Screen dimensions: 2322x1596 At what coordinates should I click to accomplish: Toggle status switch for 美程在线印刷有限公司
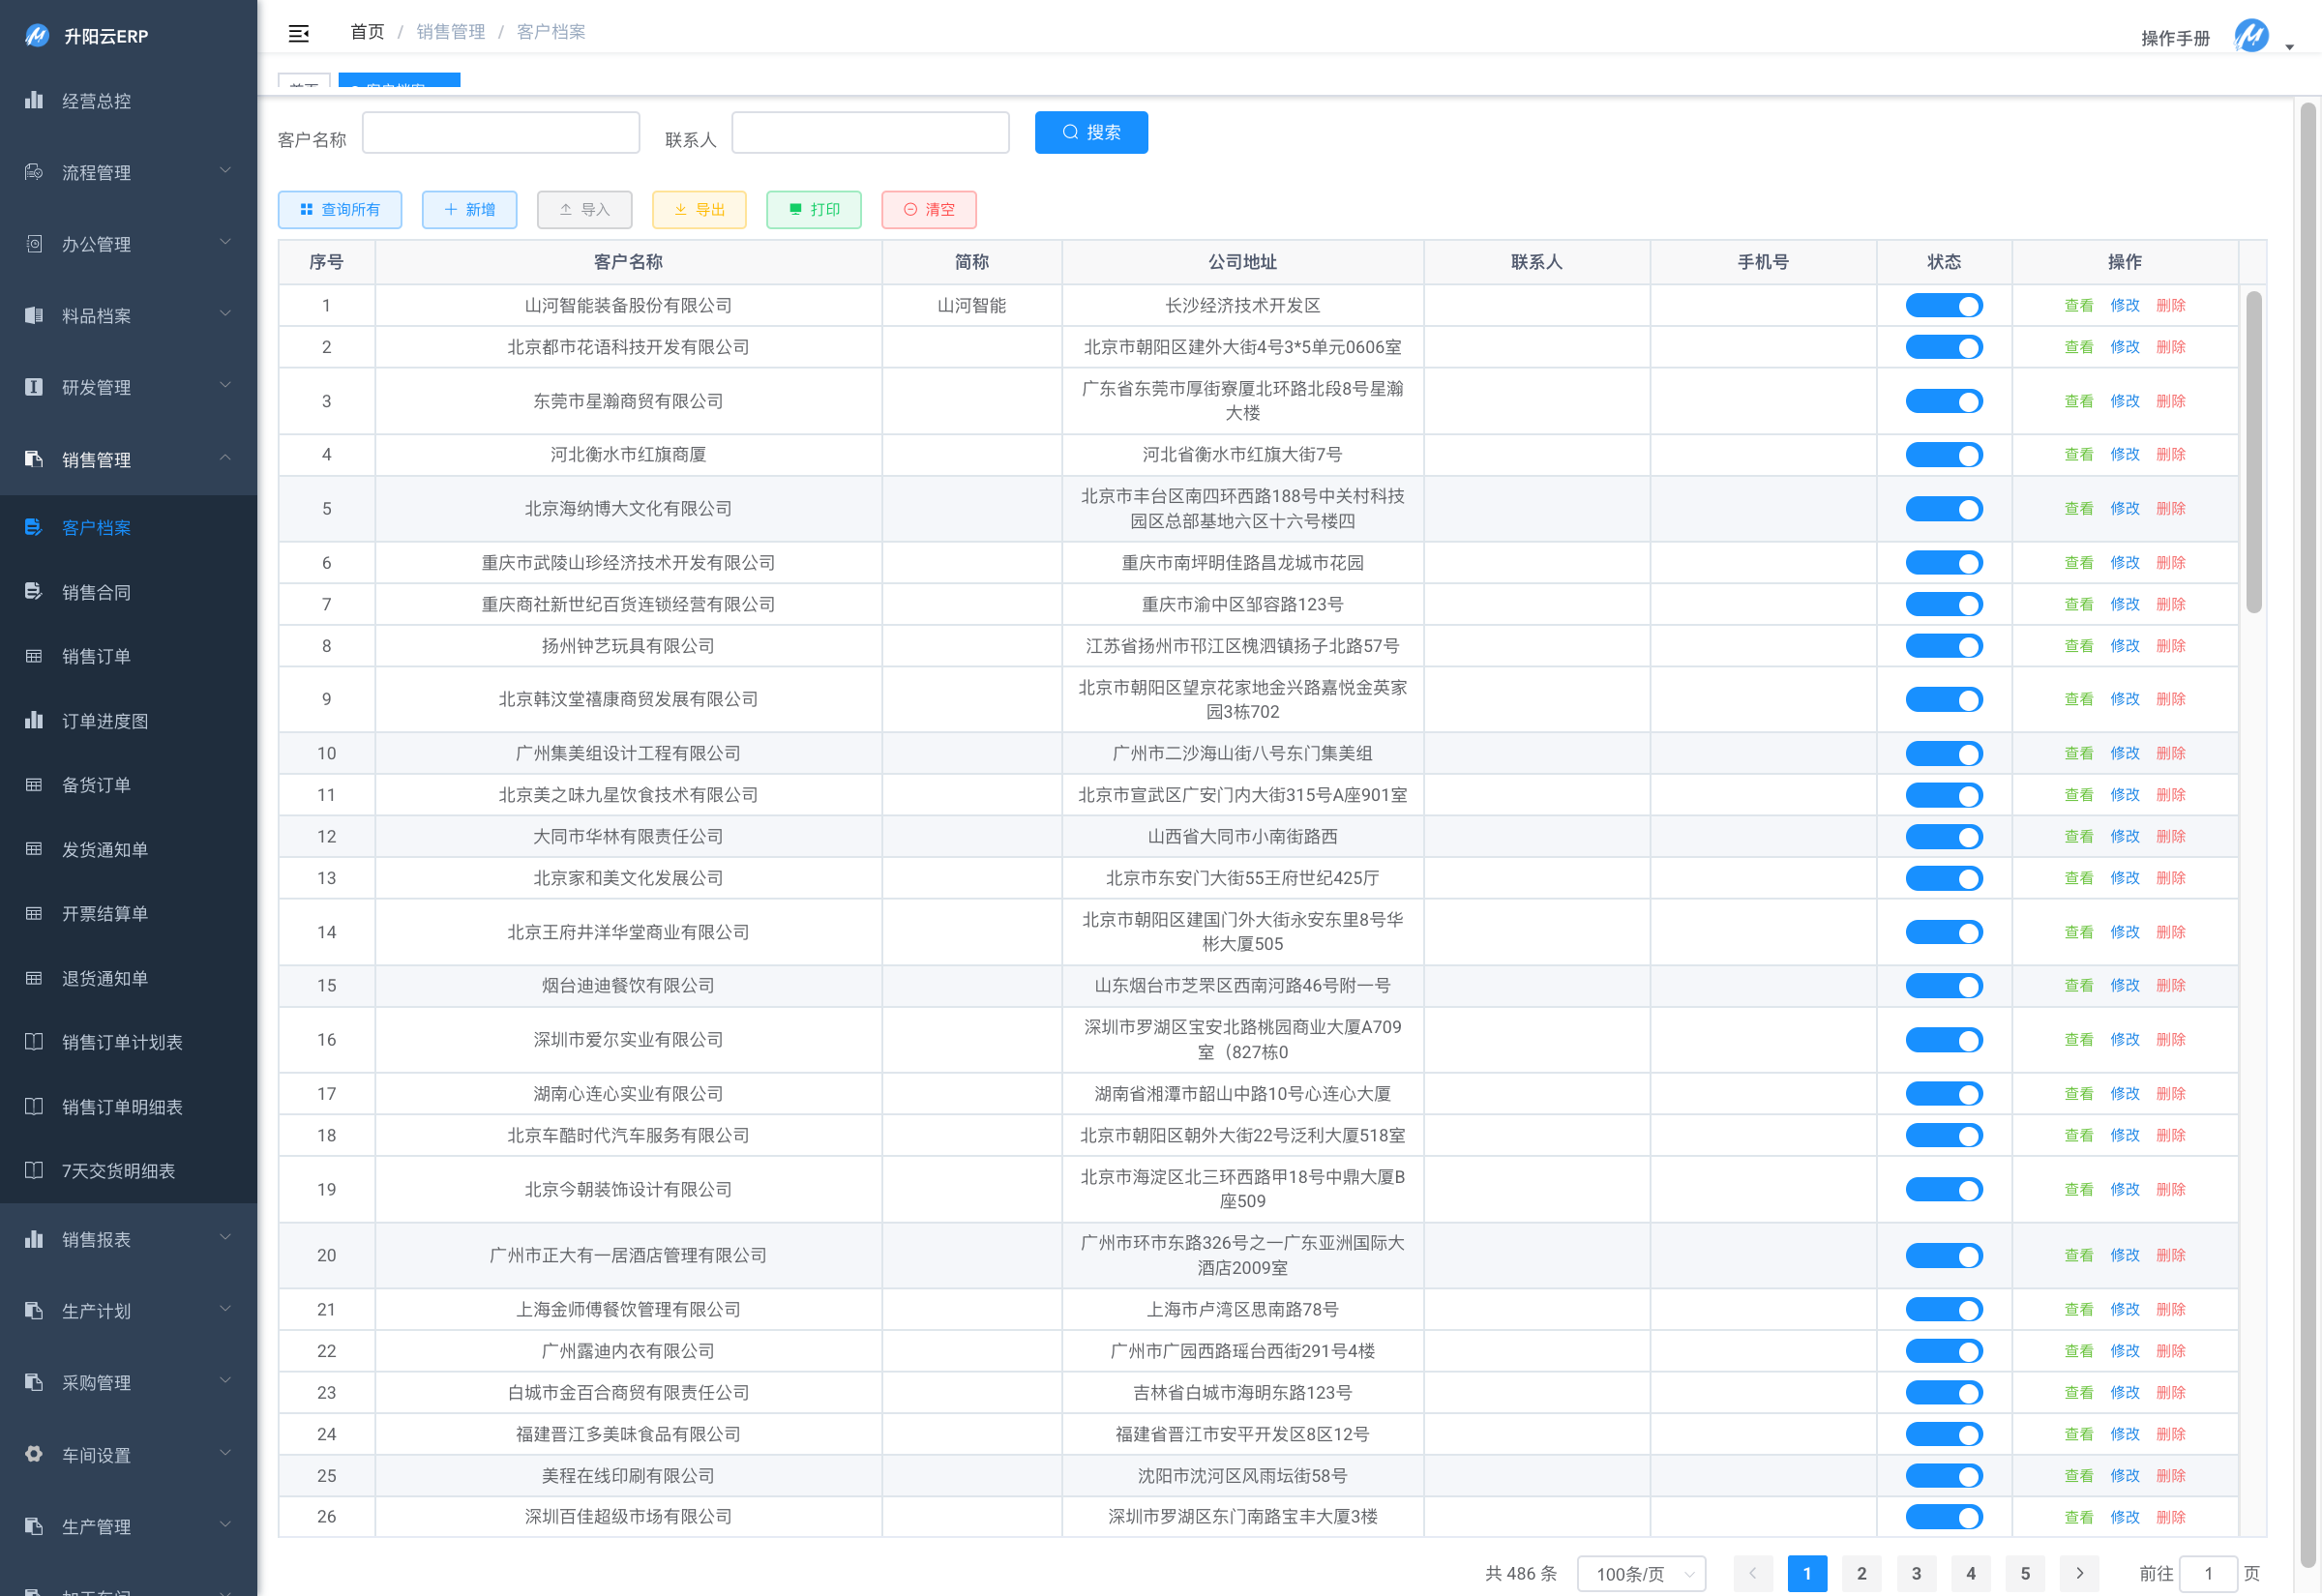tap(1943, 1475)
